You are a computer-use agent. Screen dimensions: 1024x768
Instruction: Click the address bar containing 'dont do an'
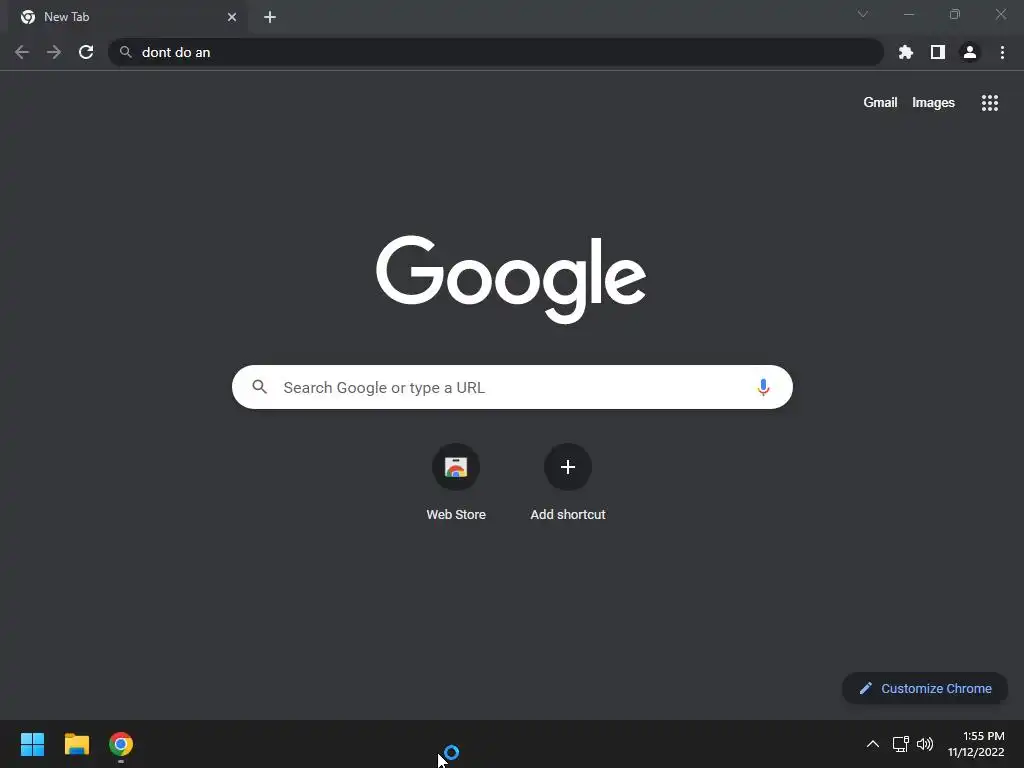pos(496,52)
